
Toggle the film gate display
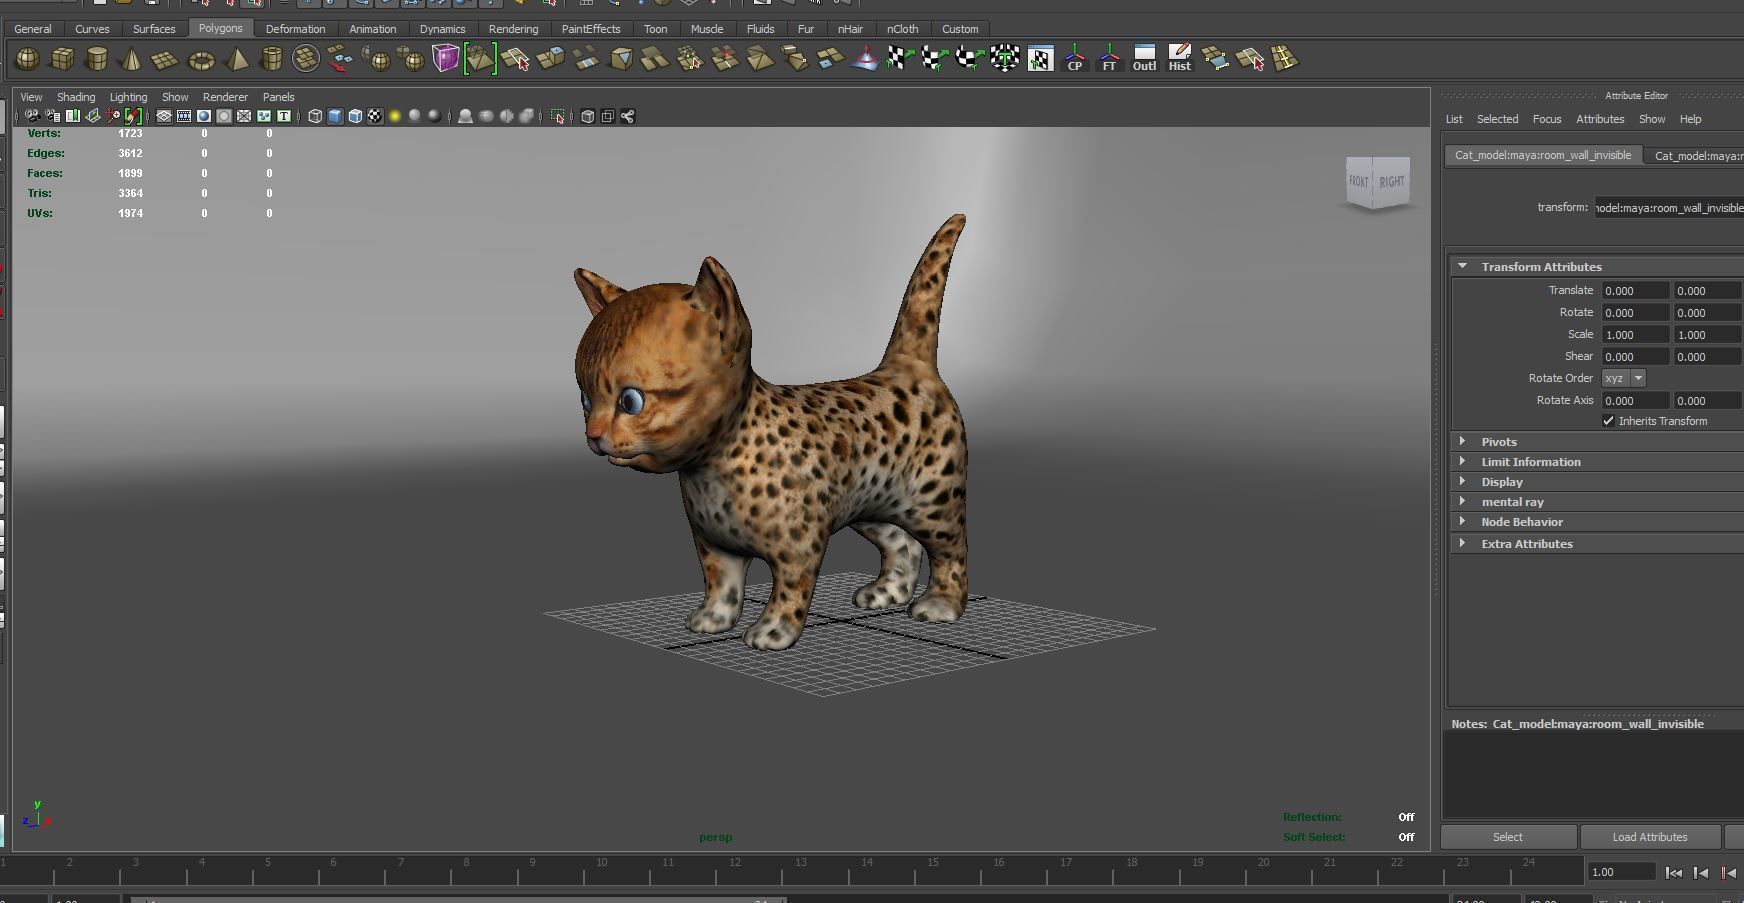[184, 116]
